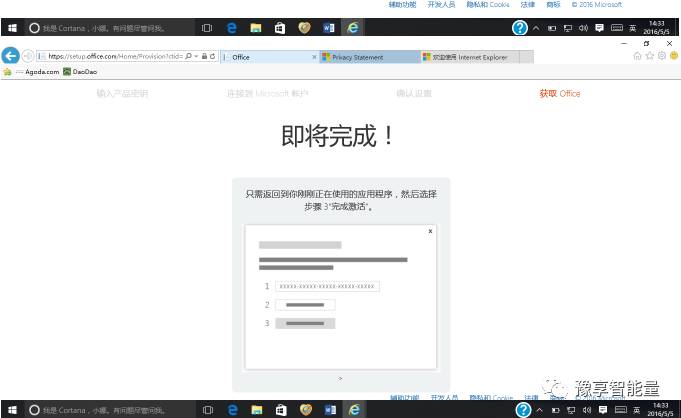Click Cortana search box on upper taskbar

coord(109,28)
